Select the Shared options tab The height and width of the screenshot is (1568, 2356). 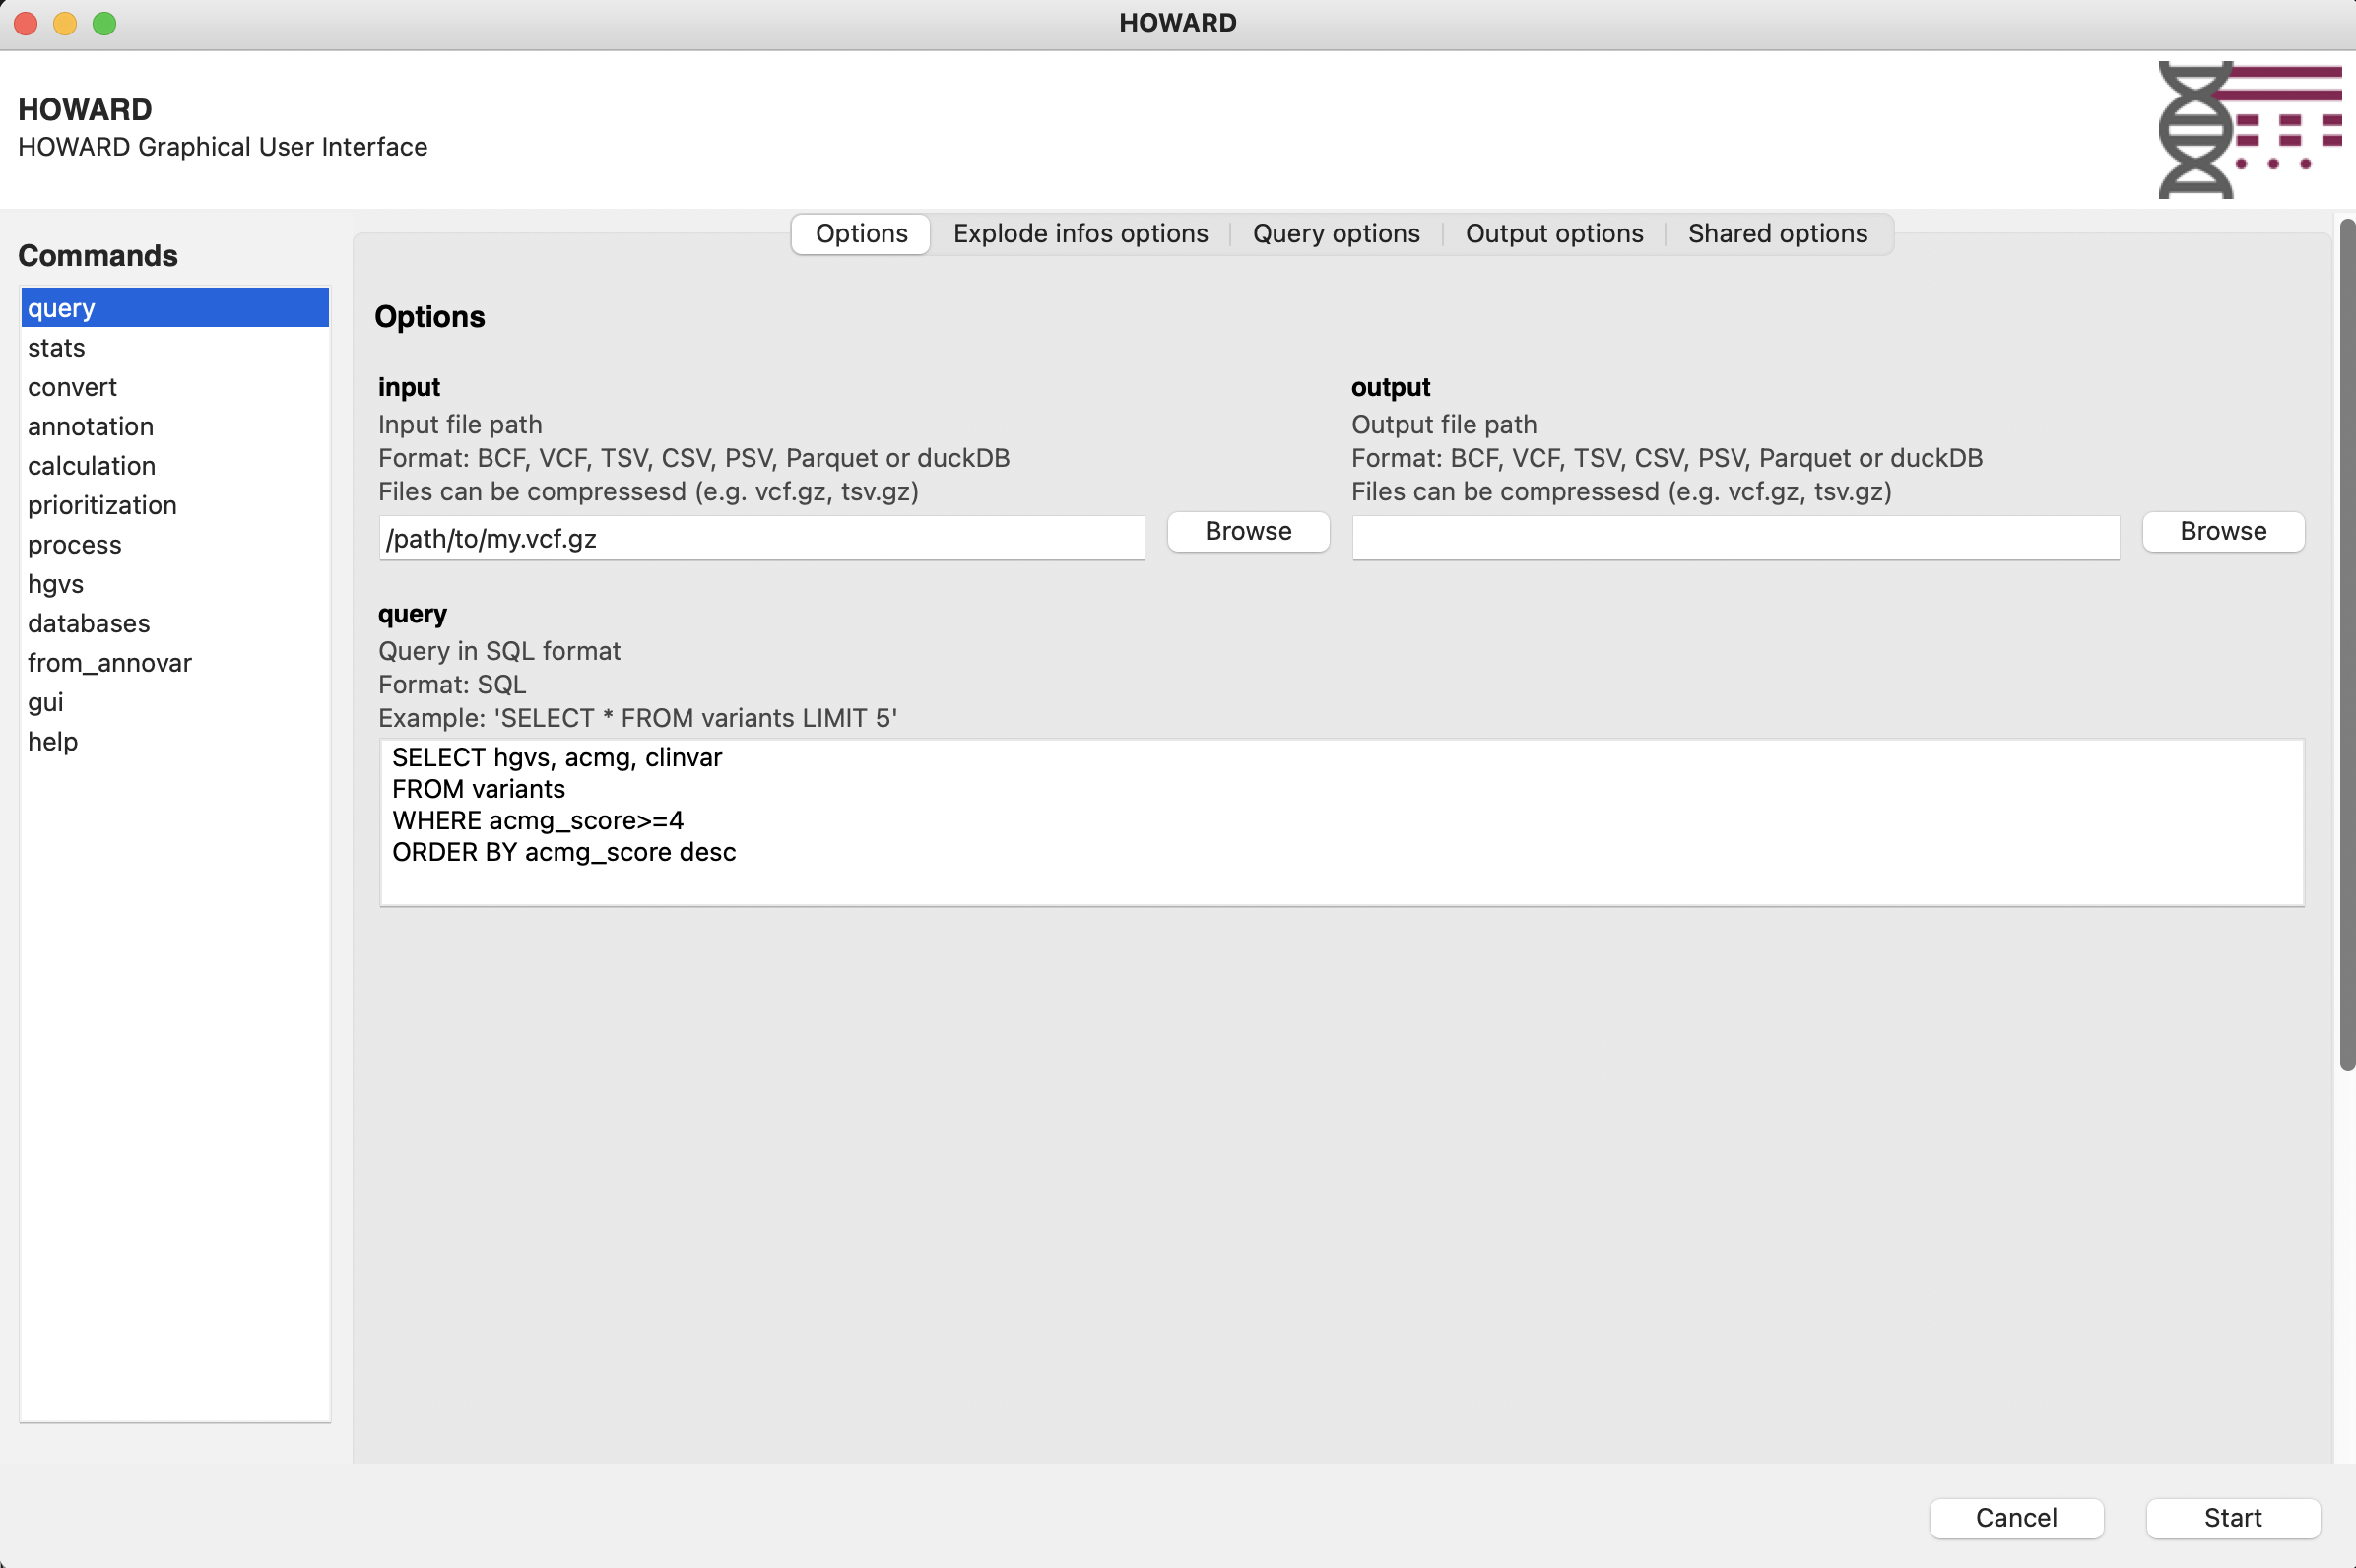pyautogui.click(x=1776, y=234)
